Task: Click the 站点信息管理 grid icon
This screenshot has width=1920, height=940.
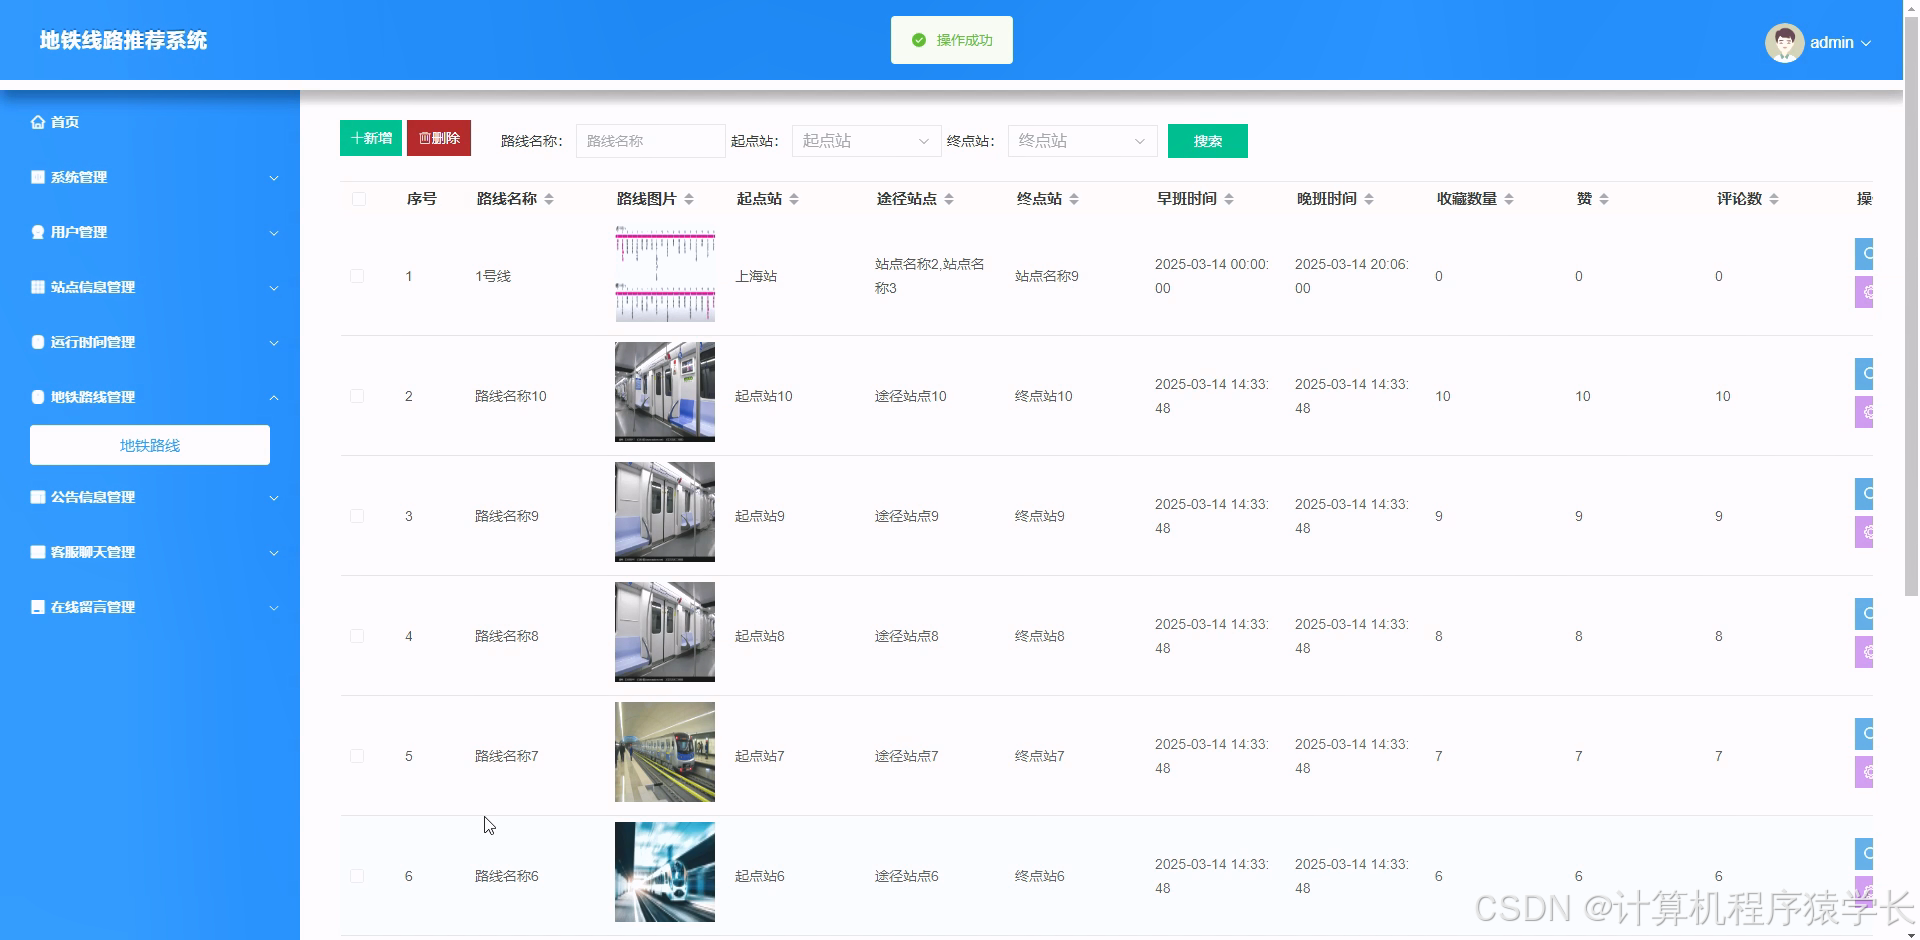Action: pos(38,287)
